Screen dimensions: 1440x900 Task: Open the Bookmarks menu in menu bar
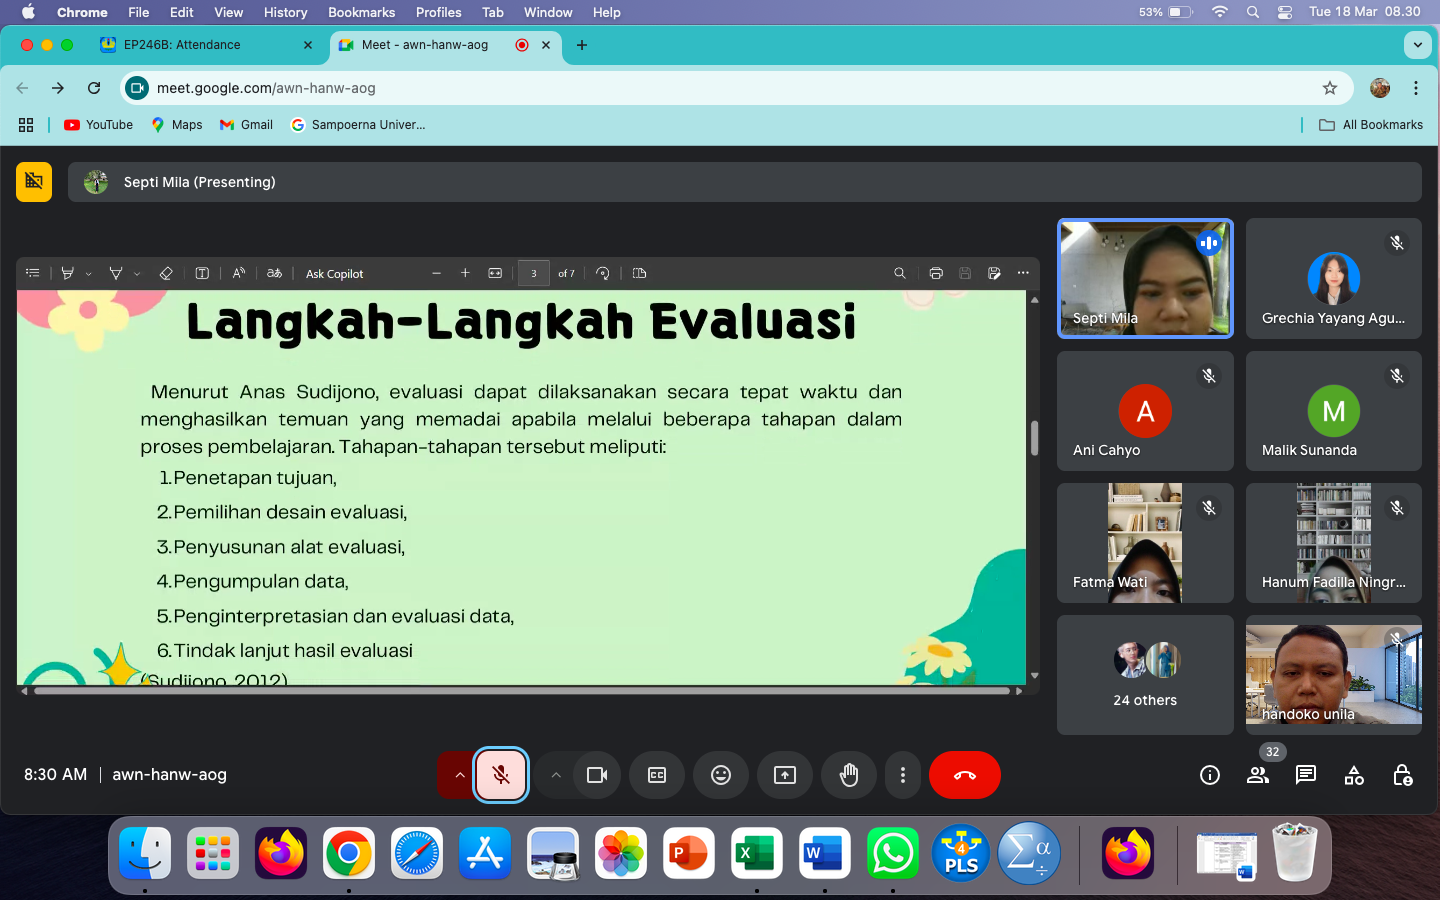click(361, 12)
